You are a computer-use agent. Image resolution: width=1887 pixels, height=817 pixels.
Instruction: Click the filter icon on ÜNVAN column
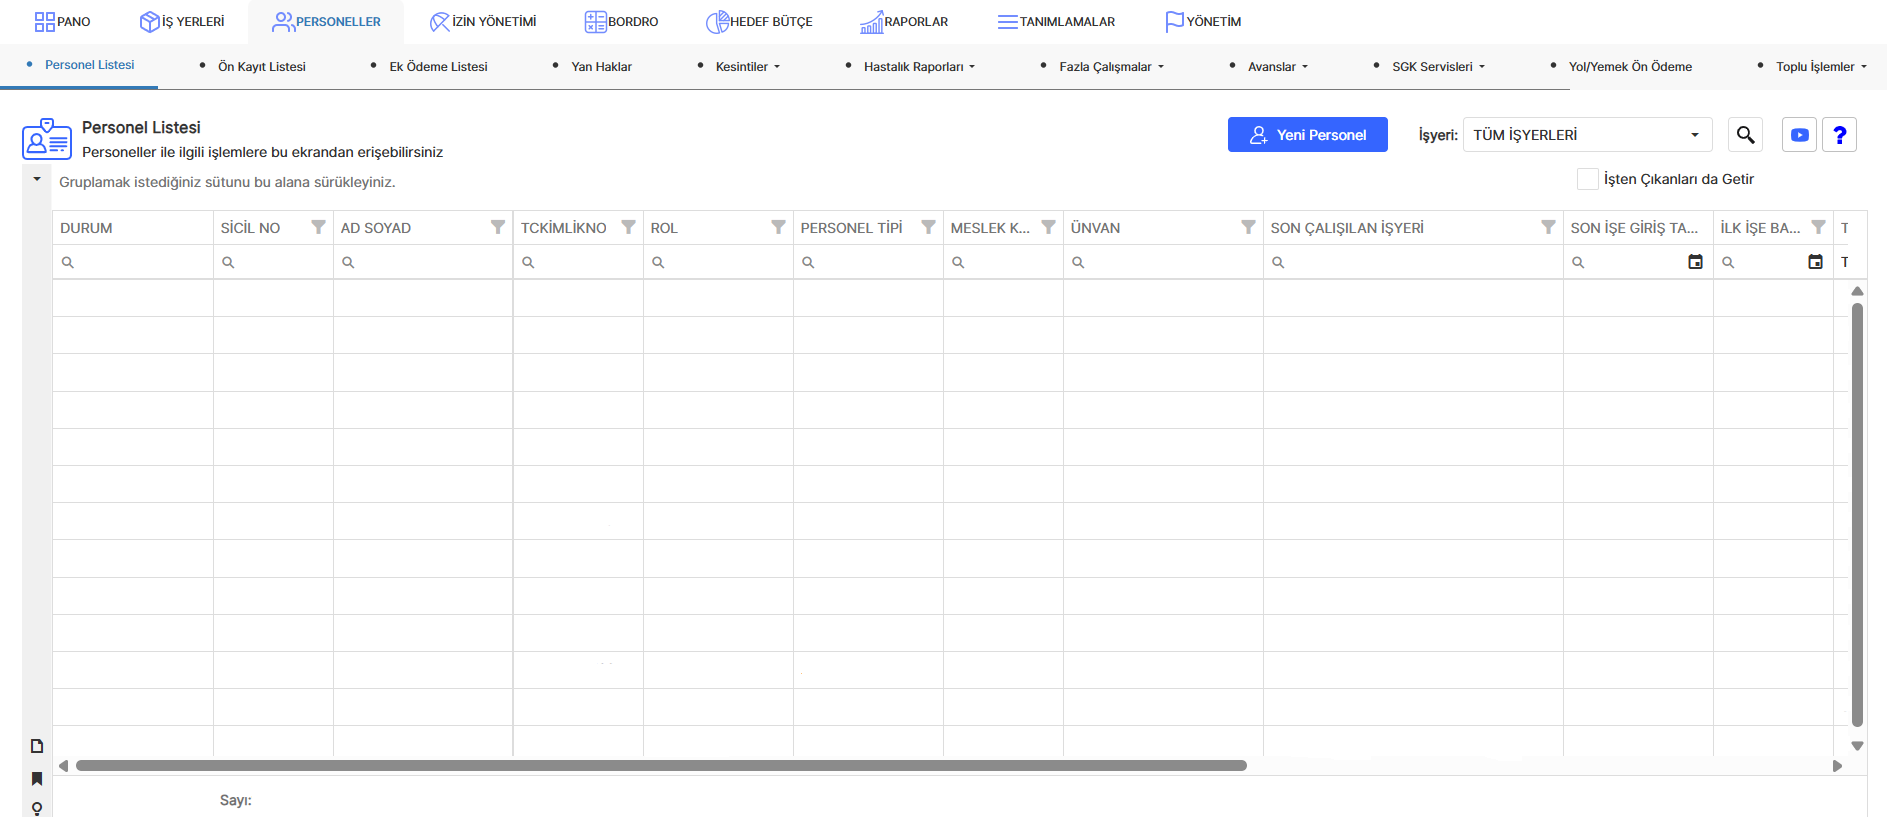click(x=1248, y=227)
